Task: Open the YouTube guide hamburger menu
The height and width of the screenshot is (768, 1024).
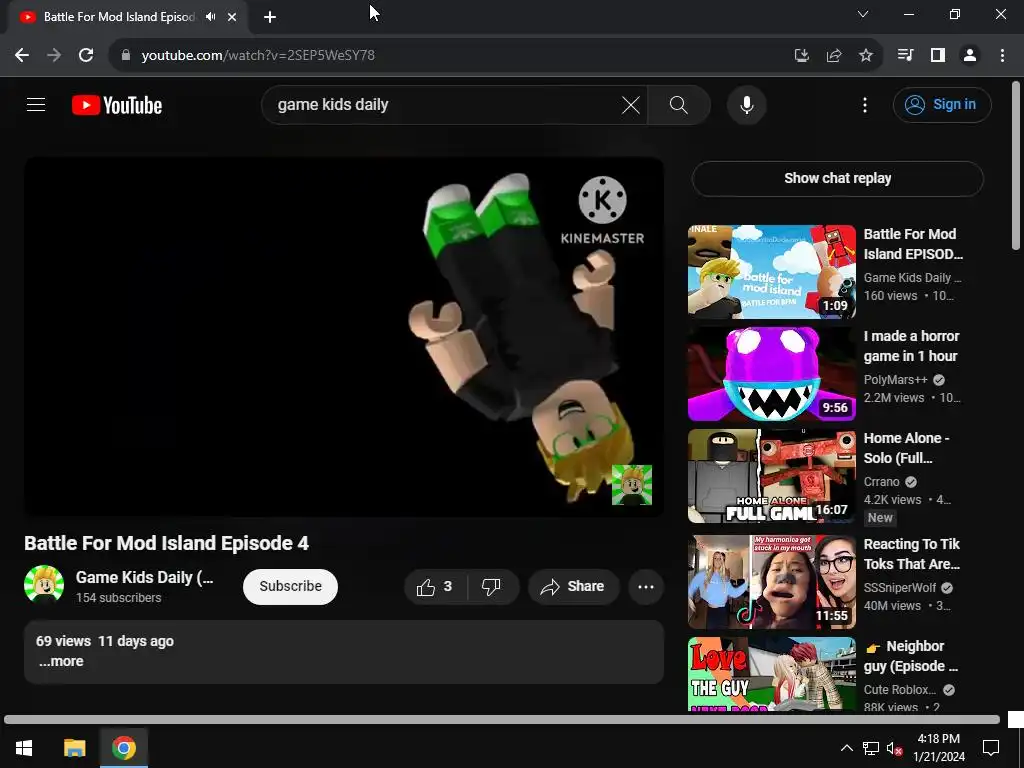Action: pyautogui.click(x=36, y=104)
